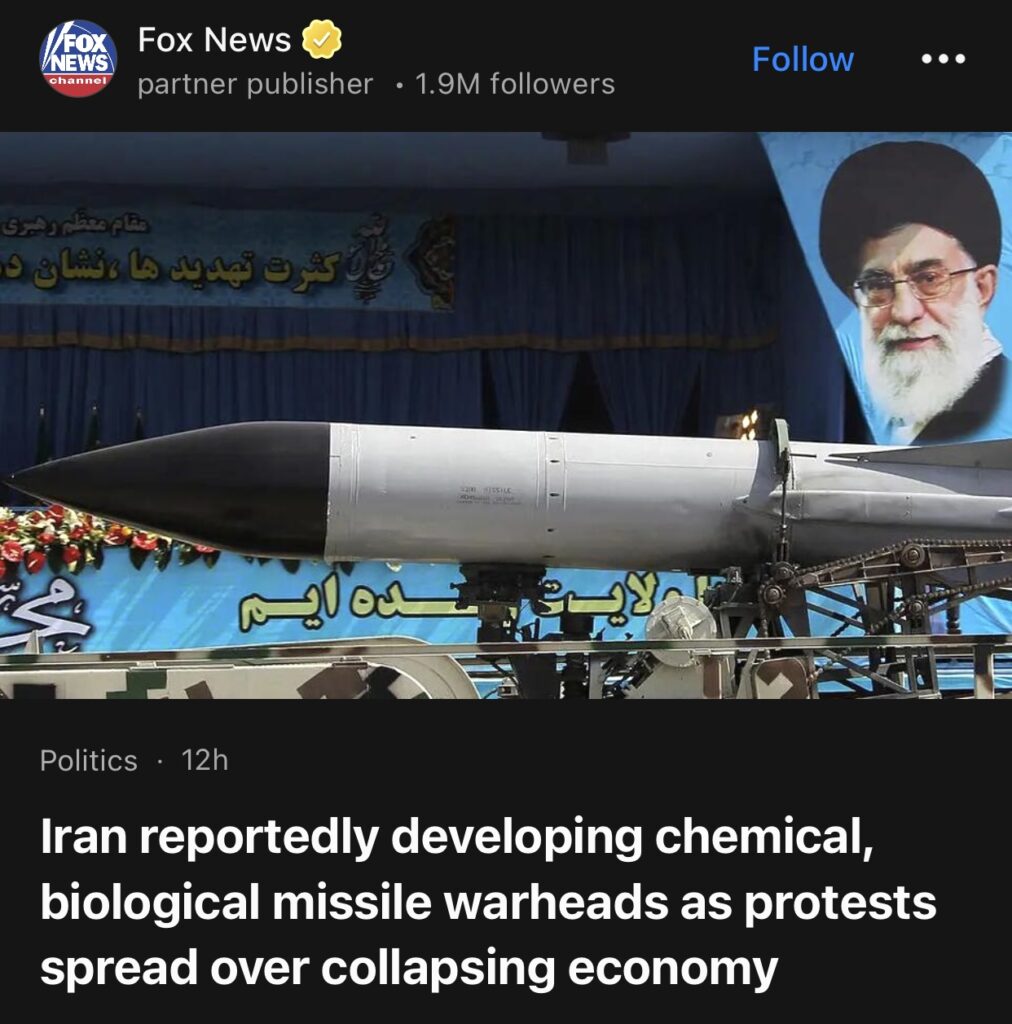Image resolution: width=1012 pixels, height=1024 pixels.
Task: Open the three-dot more options menu
Action: [x=943, y=59]
